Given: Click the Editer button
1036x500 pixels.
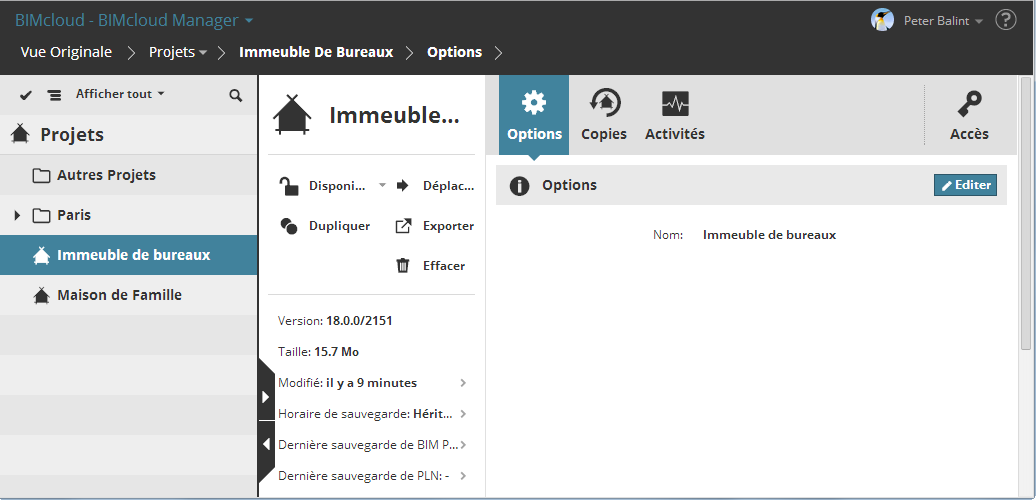Looking at the screenshot, I should [965, 185].
